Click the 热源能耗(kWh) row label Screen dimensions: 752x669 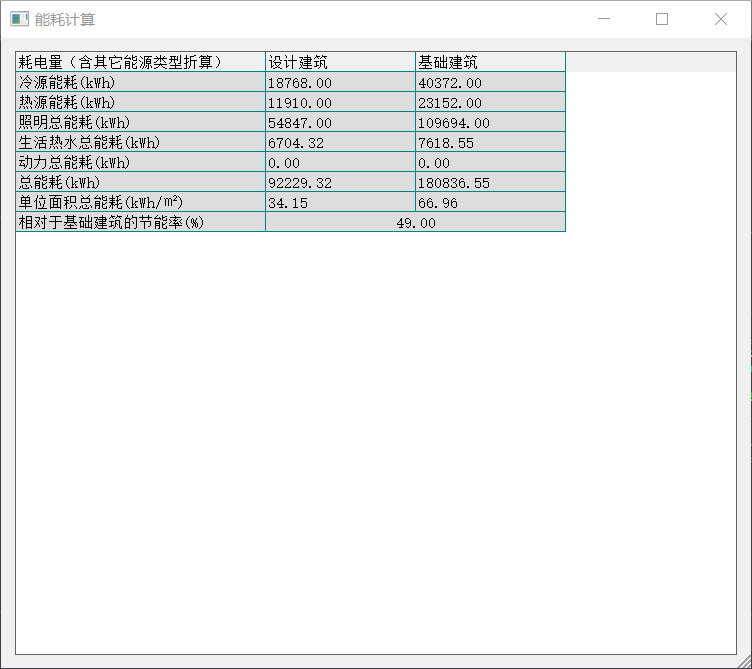coord(140,102)
